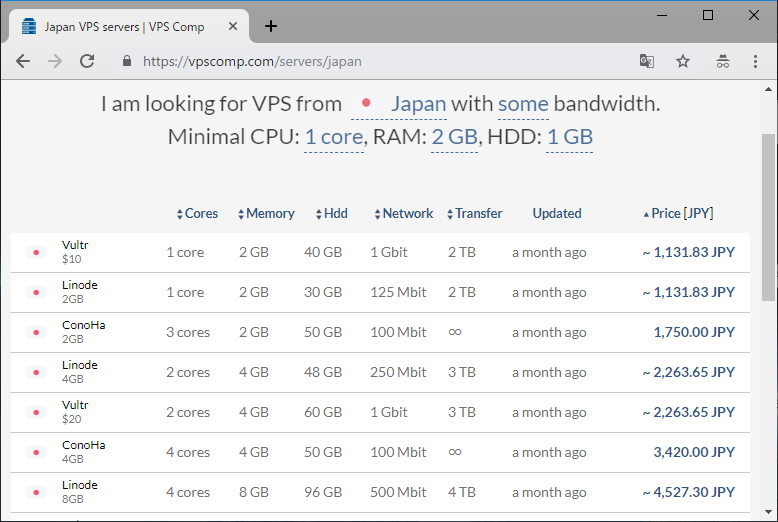Sort table by Memory column
Screen dimensions: 778x522
(x=266, y=213)
